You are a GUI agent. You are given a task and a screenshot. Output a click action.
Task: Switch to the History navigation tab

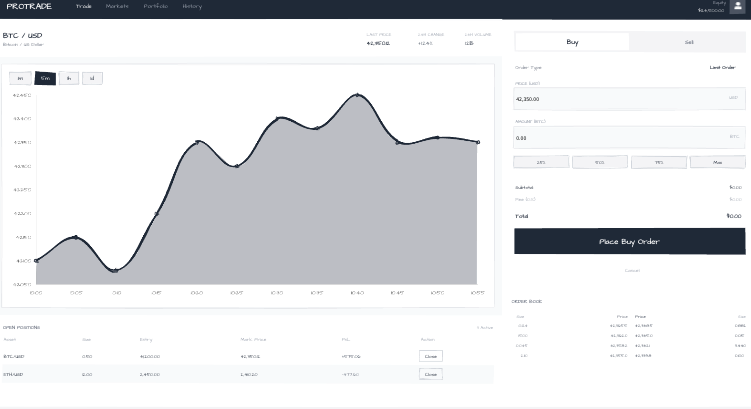(192, 6)
